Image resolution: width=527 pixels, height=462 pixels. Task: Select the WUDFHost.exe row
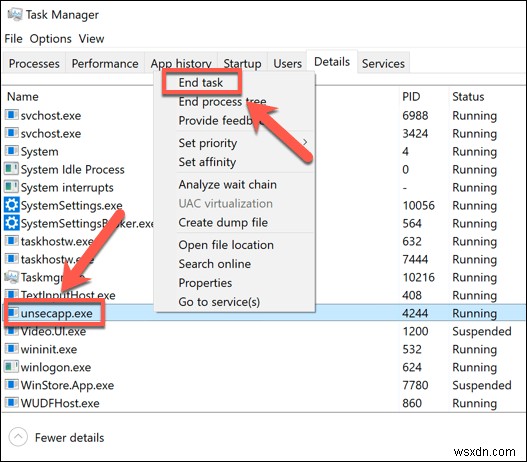(264, 403)
